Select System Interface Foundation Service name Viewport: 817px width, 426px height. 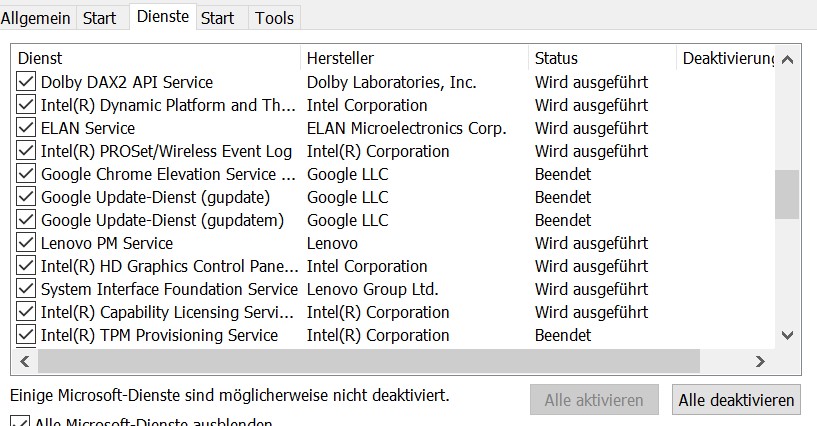(x=169, y=289)
